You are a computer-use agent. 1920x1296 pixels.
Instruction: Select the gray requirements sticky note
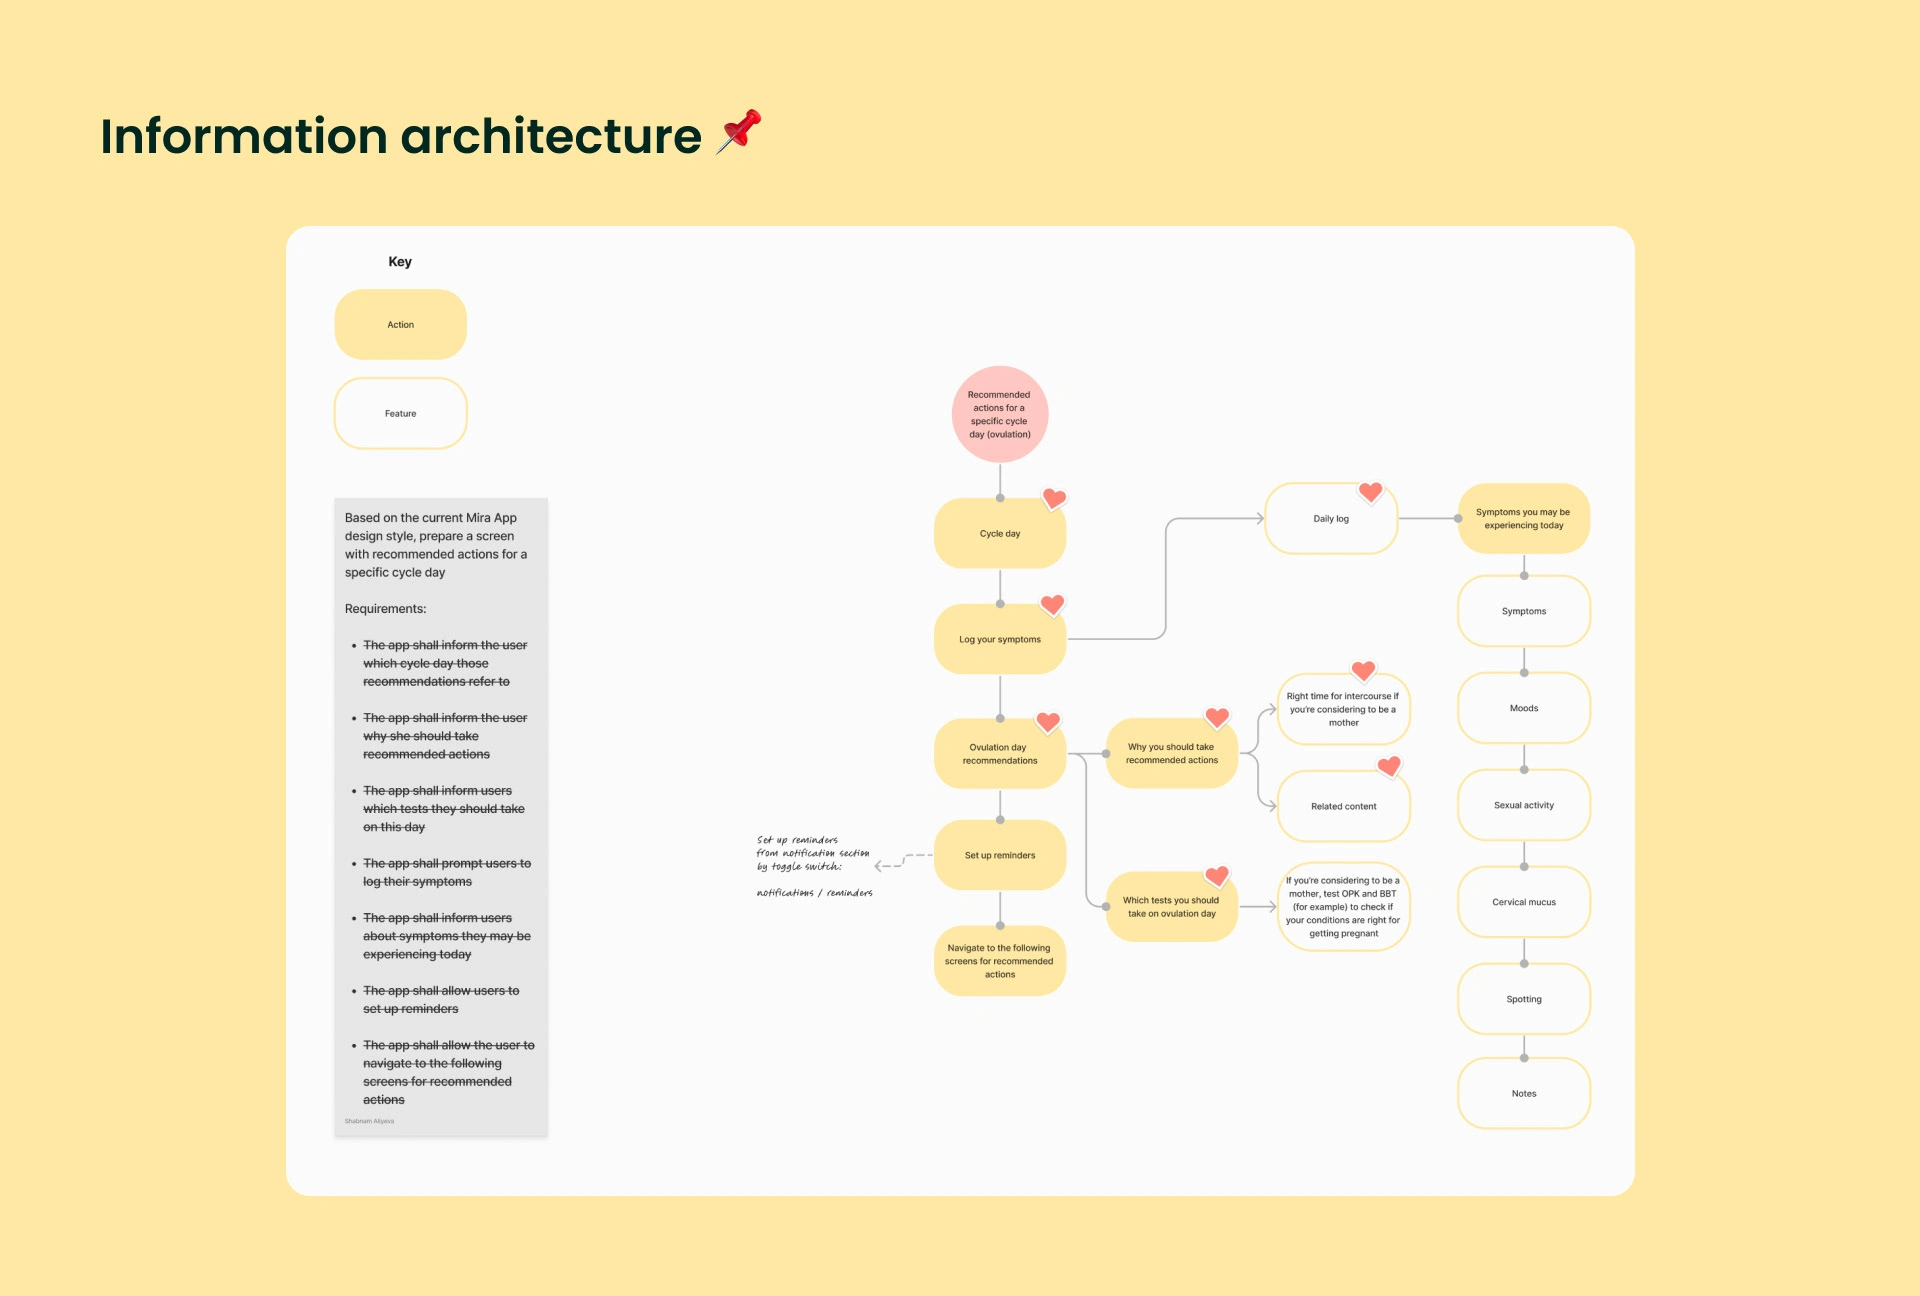(x=441, y=817)
